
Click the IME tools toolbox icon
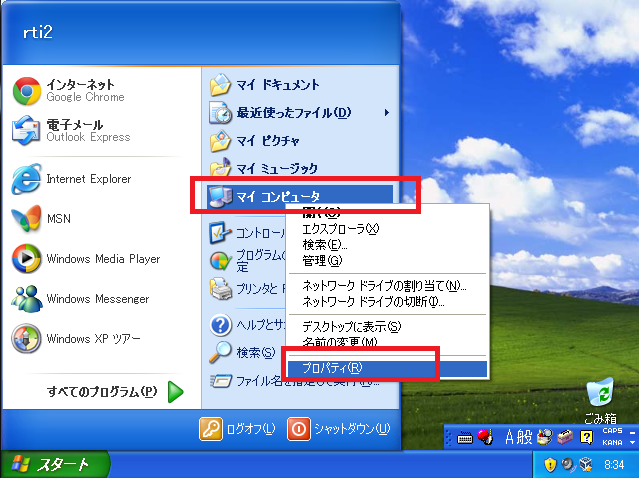click(565, 437)
